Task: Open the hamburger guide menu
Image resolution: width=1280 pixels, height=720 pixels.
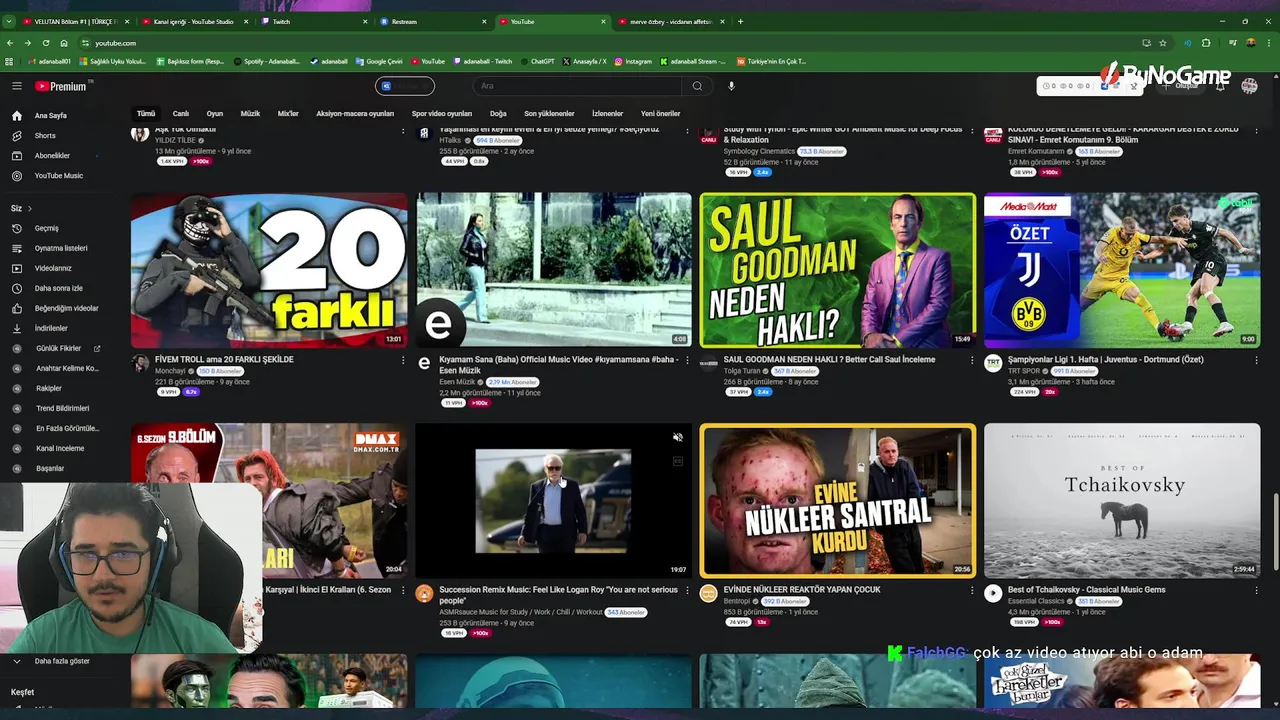Action: coord(17,86)
